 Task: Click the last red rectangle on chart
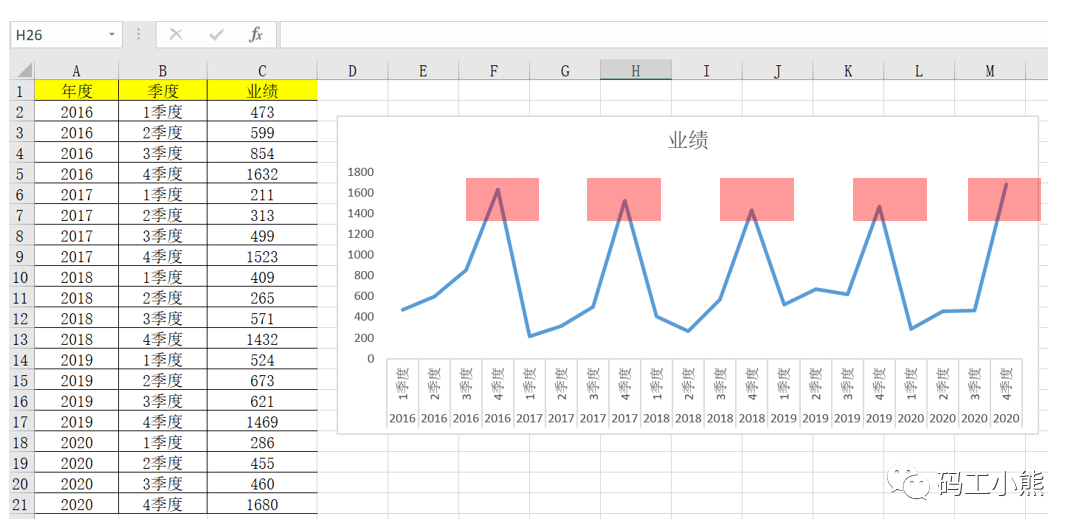pos(1003,199)
